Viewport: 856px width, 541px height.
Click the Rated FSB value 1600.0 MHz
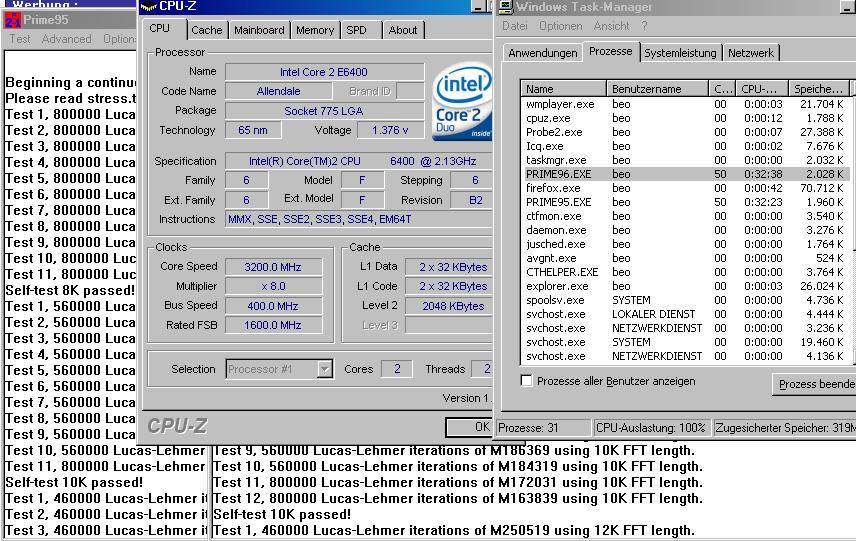(273, 325)
